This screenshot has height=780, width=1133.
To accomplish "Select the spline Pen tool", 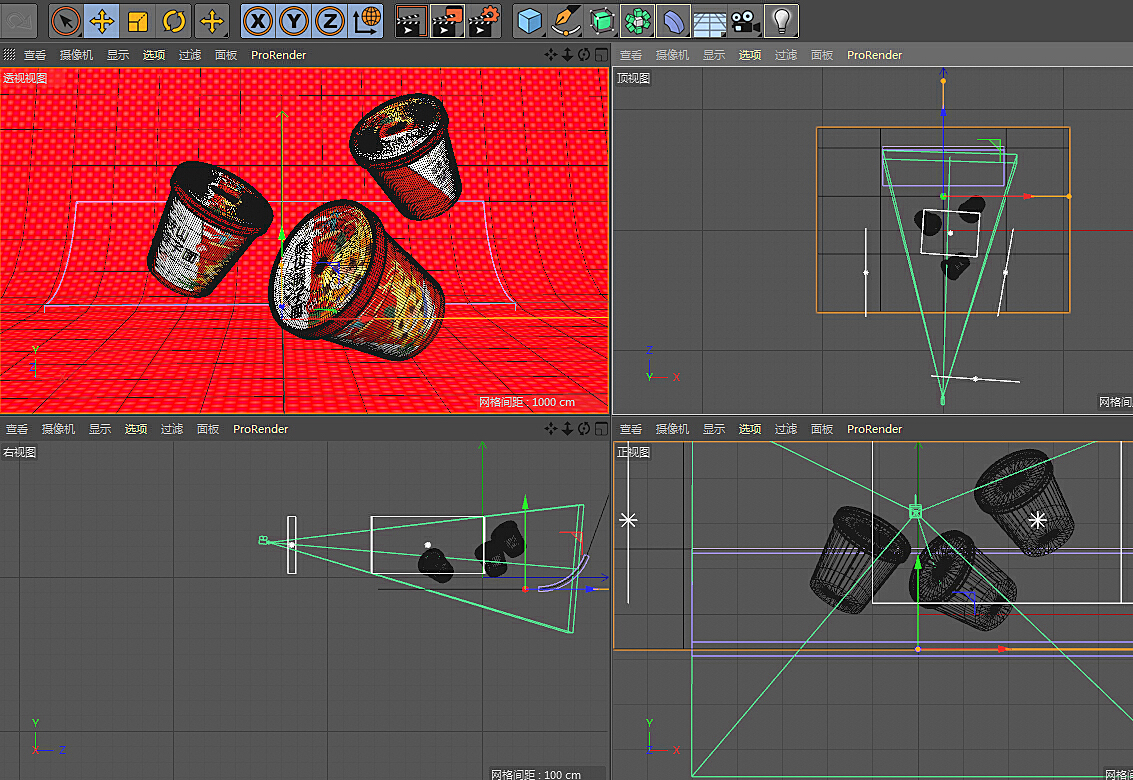I will pos(566,21).
